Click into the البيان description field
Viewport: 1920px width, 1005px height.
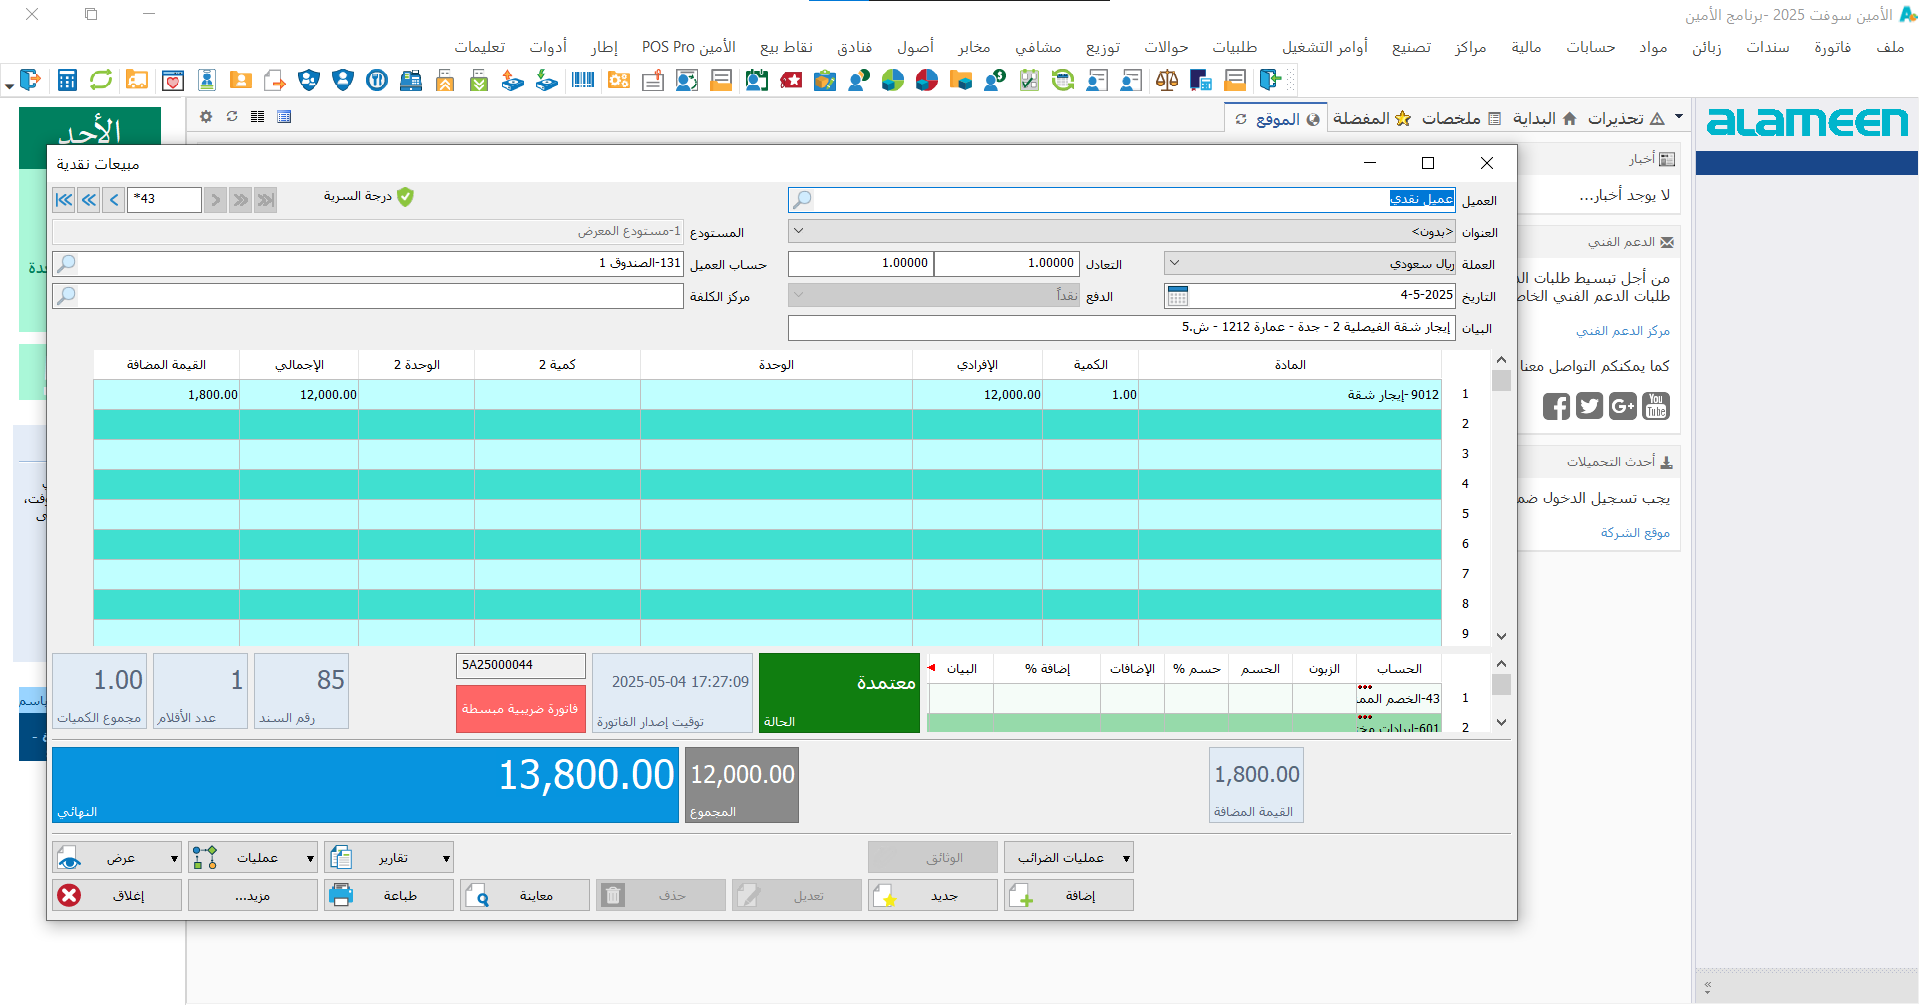point(1120,328)
